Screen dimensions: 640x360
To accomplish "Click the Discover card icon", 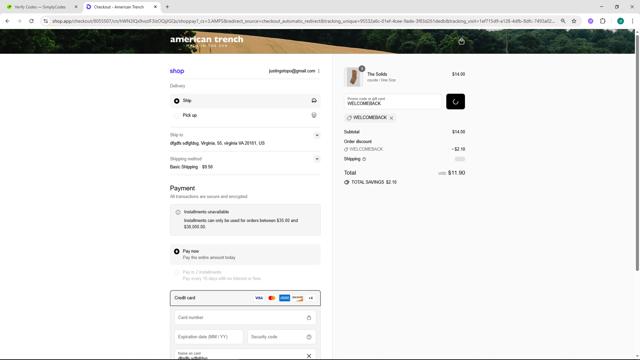I will click(x=298, y=298).
